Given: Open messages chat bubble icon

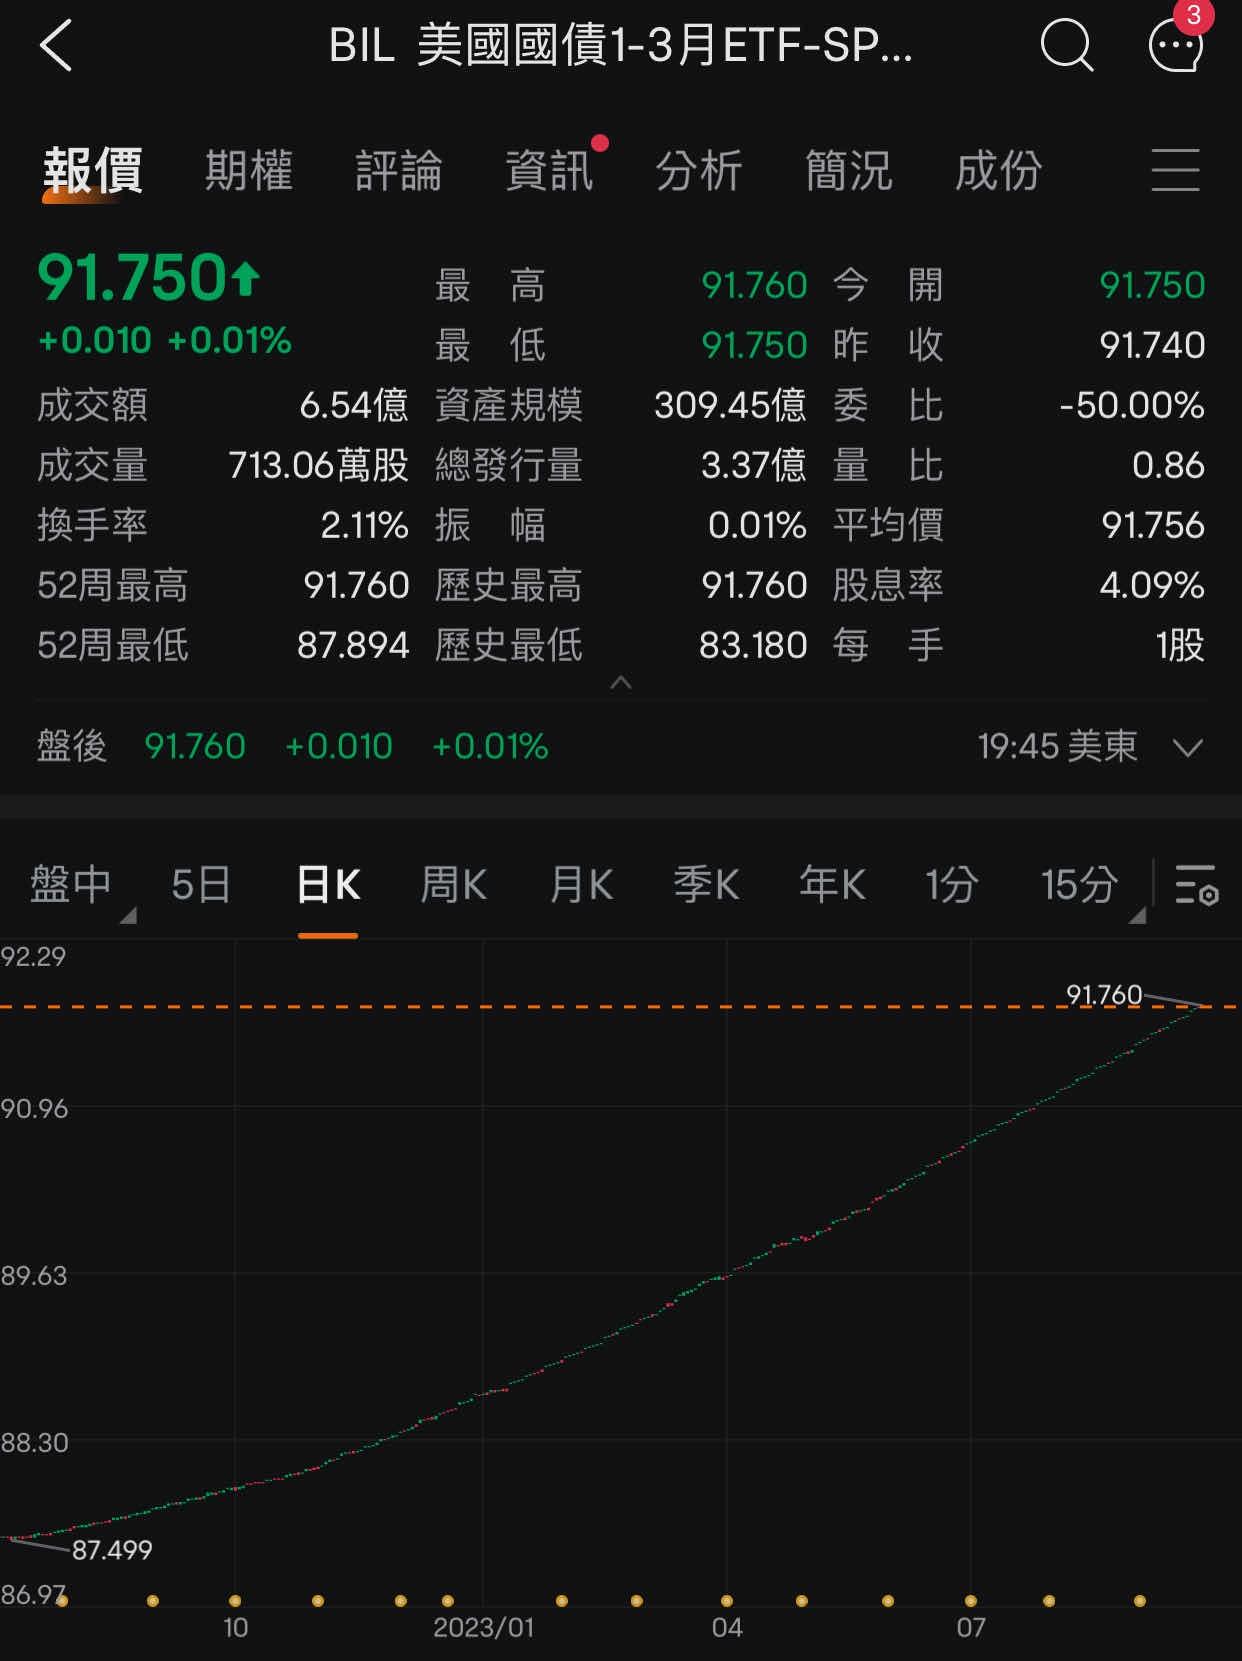Looking at the screenshot, I should point(1175,46).
